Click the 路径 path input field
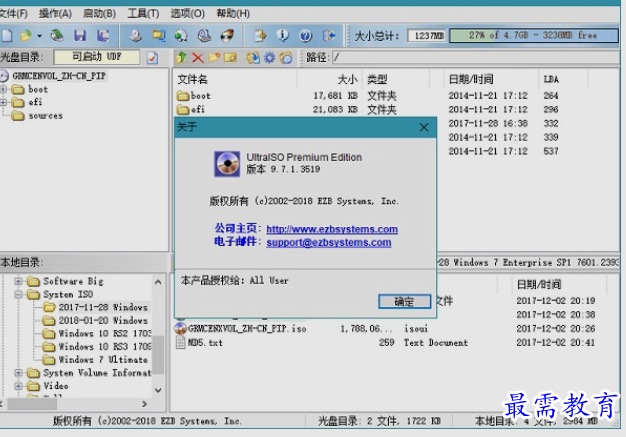 [475, 58]
